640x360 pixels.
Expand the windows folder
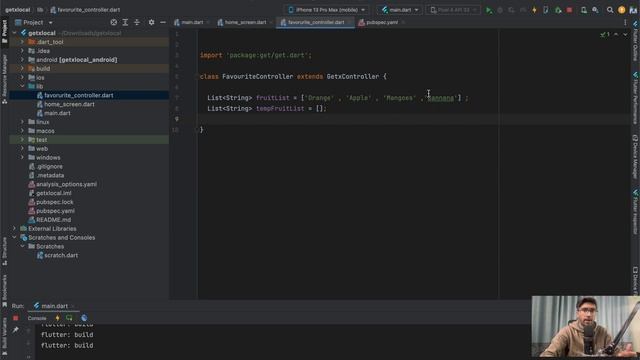[x=22, y=158]
